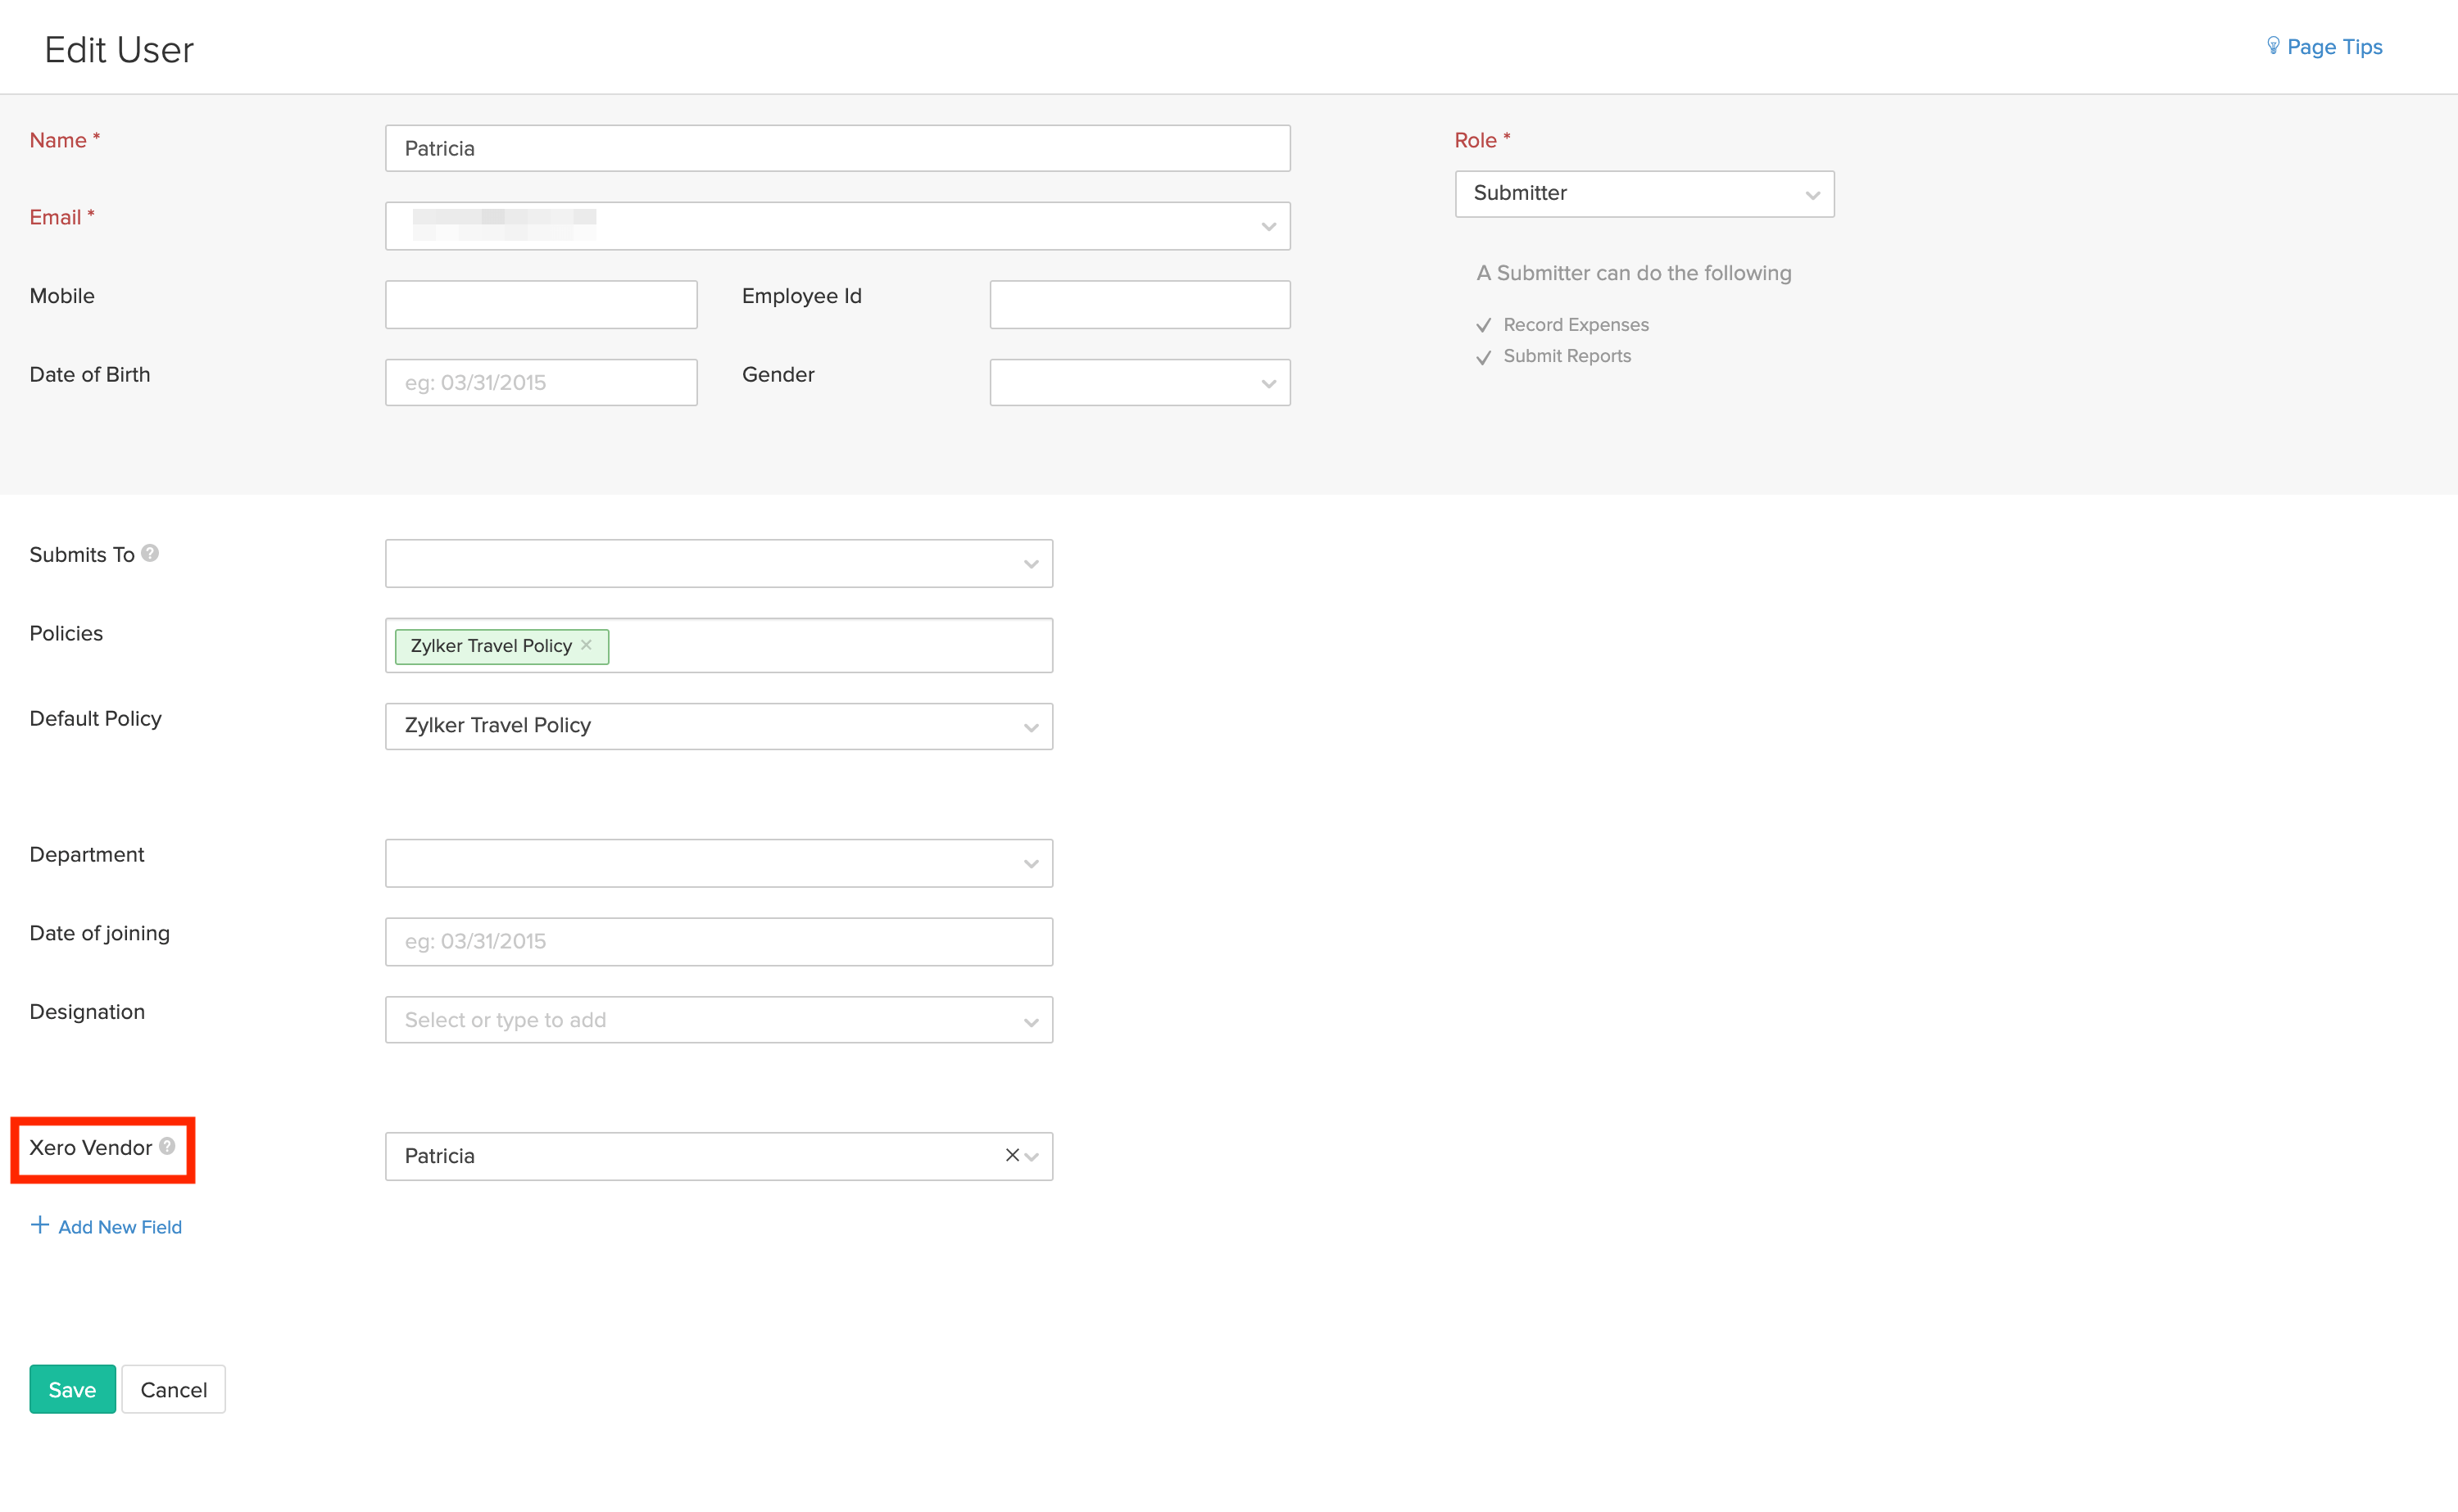Click the Add New Field link
The width and height of the screenshot is (2458, 1512).
(120, 1227)
